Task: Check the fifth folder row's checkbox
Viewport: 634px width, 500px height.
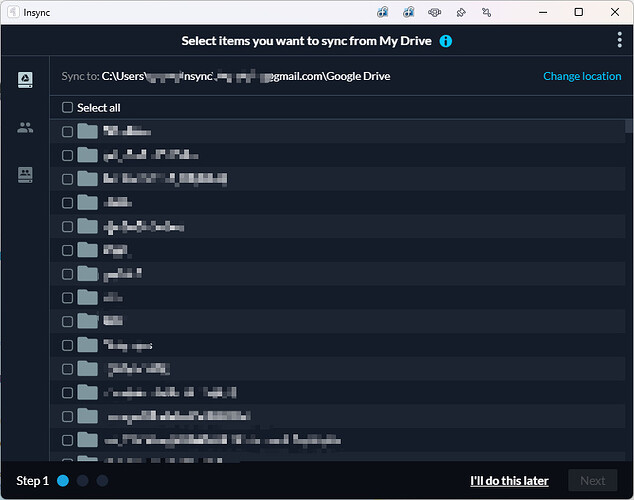Action: pyautogui.click(x=67, y=226)
